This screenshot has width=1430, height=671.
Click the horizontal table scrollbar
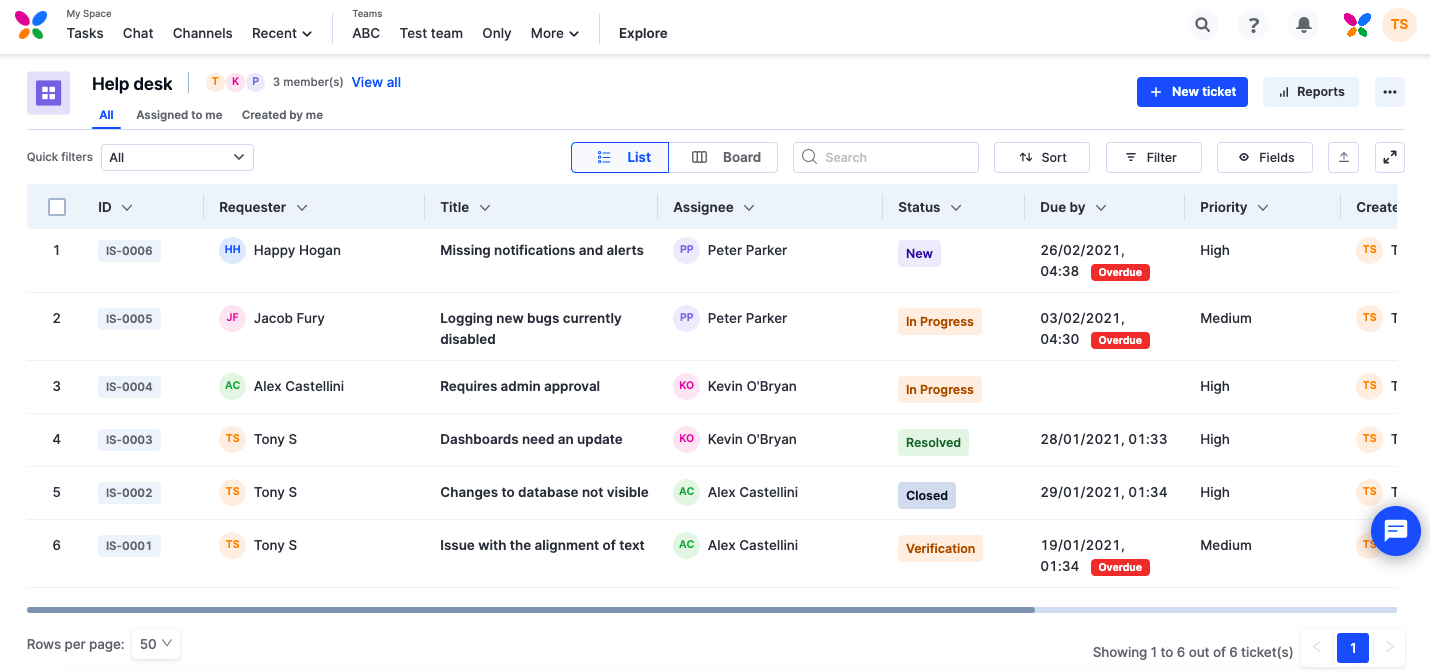pos(530,609)
